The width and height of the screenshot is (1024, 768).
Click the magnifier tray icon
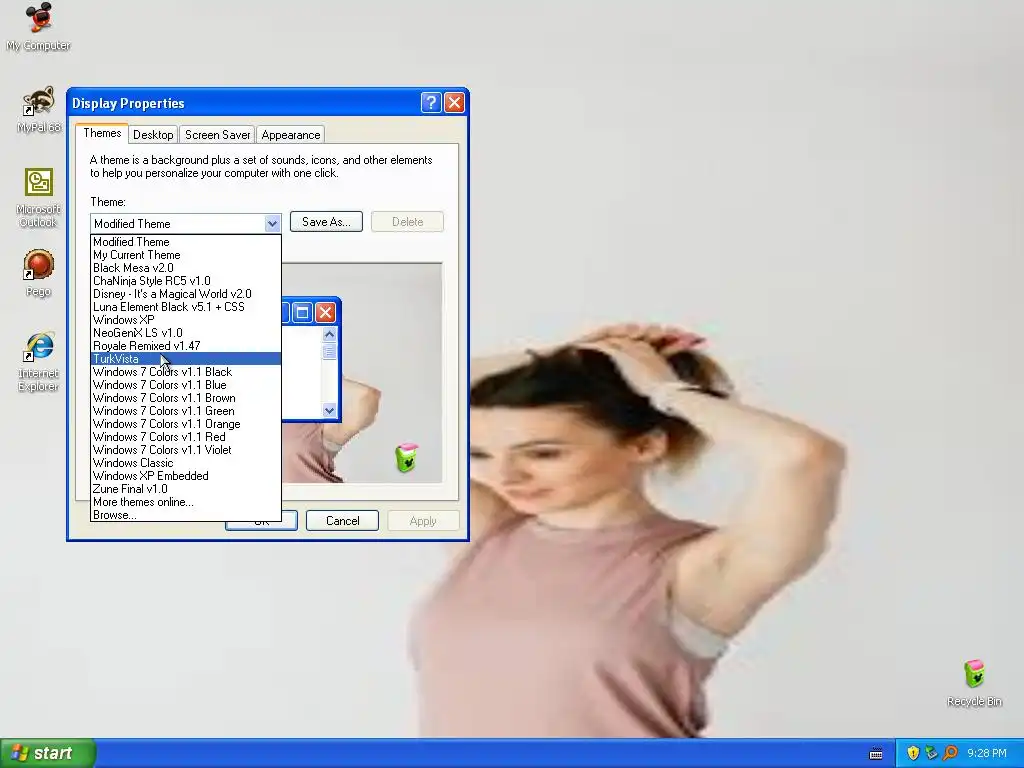point(950,753)
